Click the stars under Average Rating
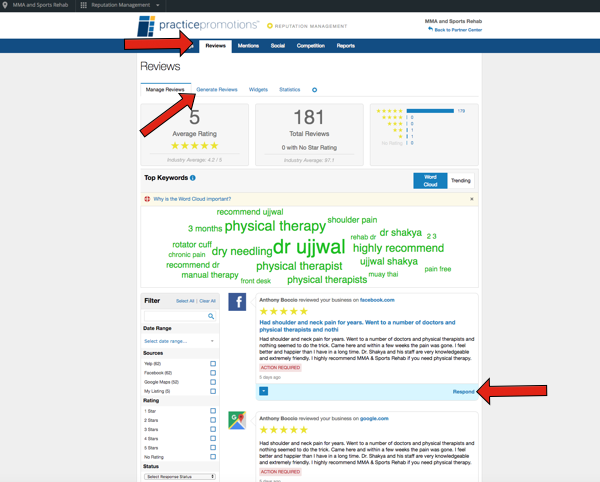Viewport: 600px width, 482px height. pos(194,146)
